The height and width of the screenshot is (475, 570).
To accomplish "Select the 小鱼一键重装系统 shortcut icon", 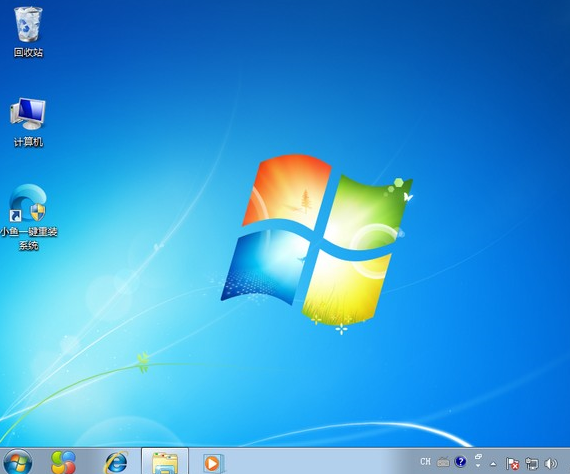I will pyautogui.click(x=28, y=203).
